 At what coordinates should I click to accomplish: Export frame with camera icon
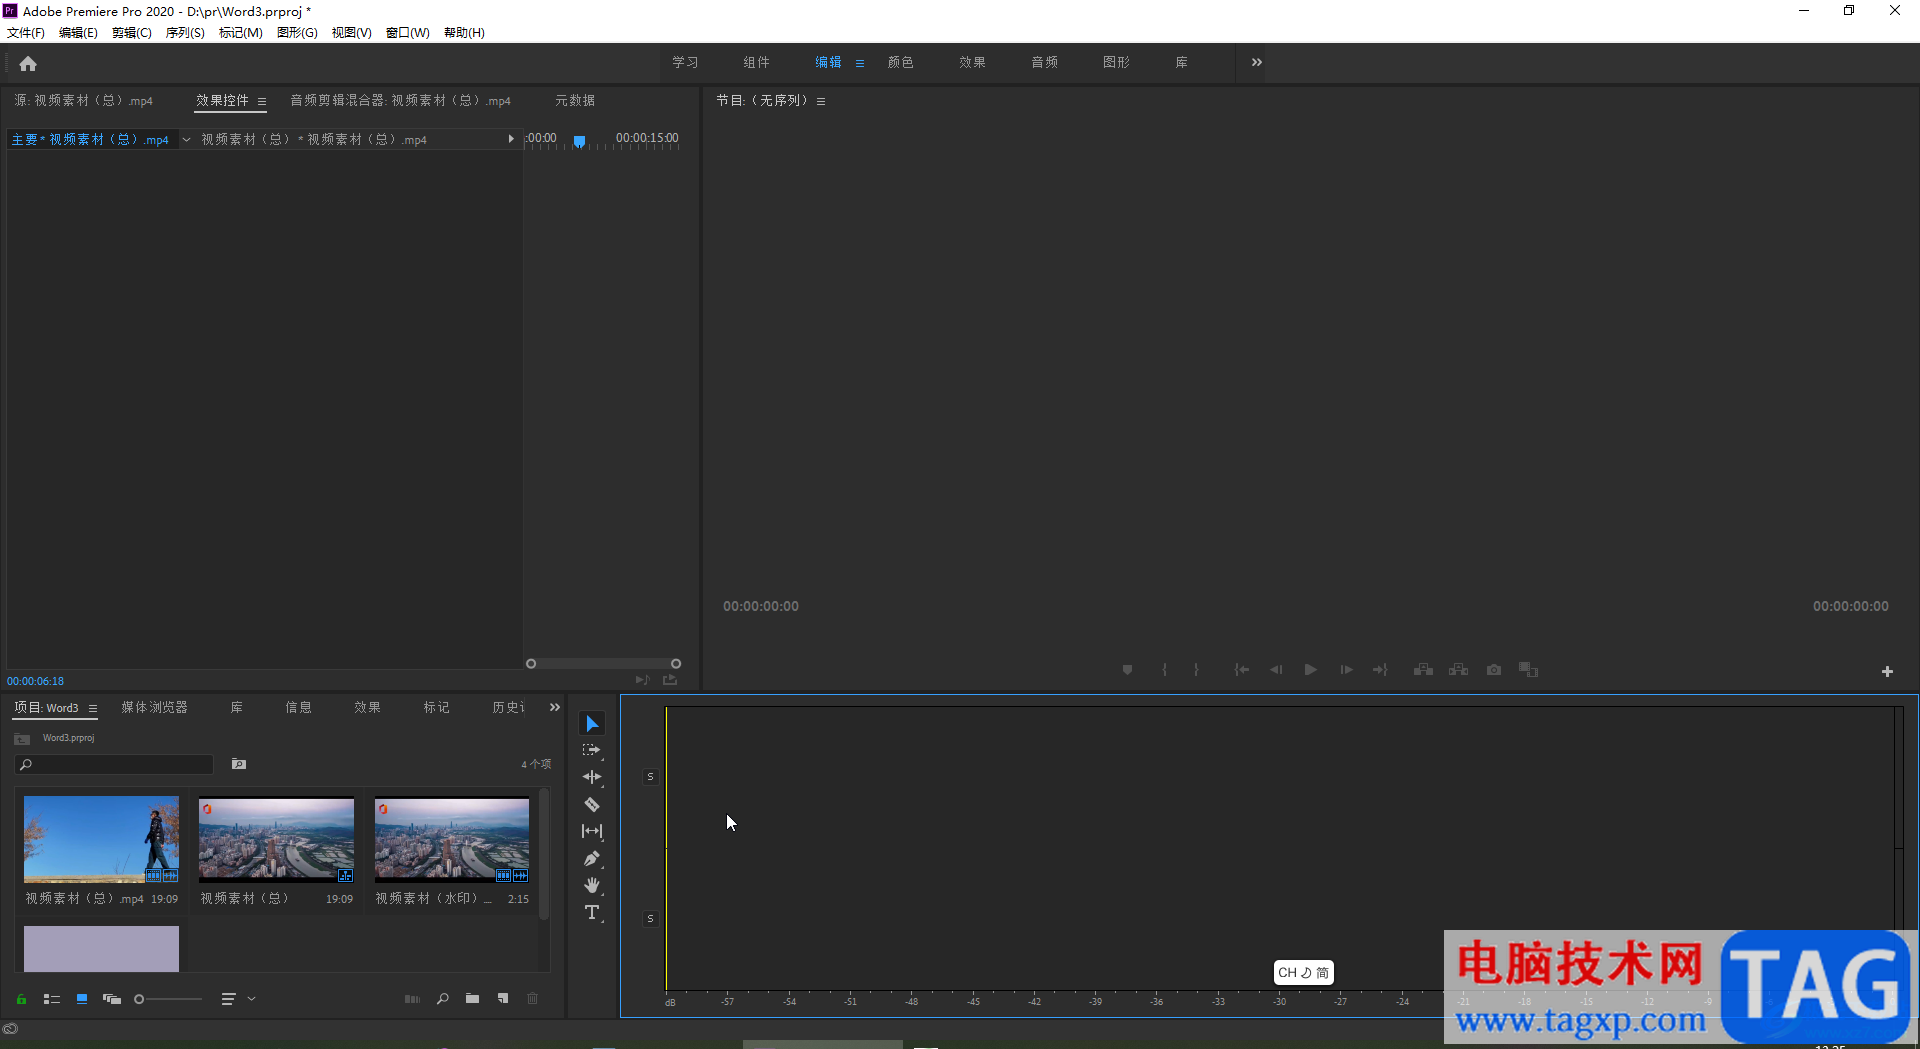1494,670
